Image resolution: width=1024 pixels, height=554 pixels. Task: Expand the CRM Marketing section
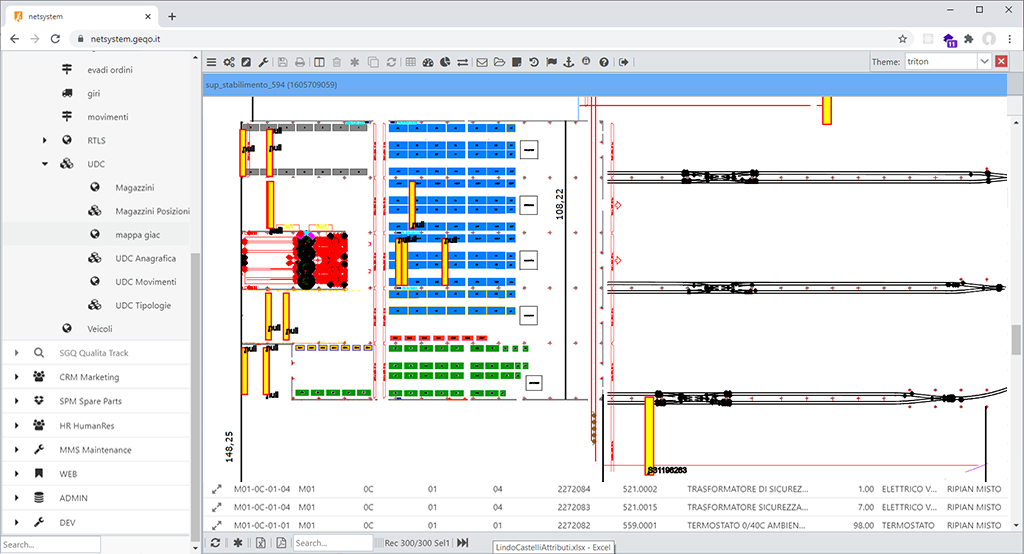17,377
